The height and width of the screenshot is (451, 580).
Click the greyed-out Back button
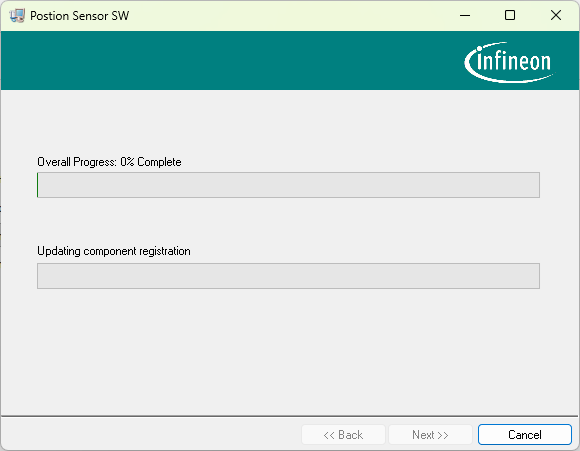pyautogui.click(x=343, y=434)
